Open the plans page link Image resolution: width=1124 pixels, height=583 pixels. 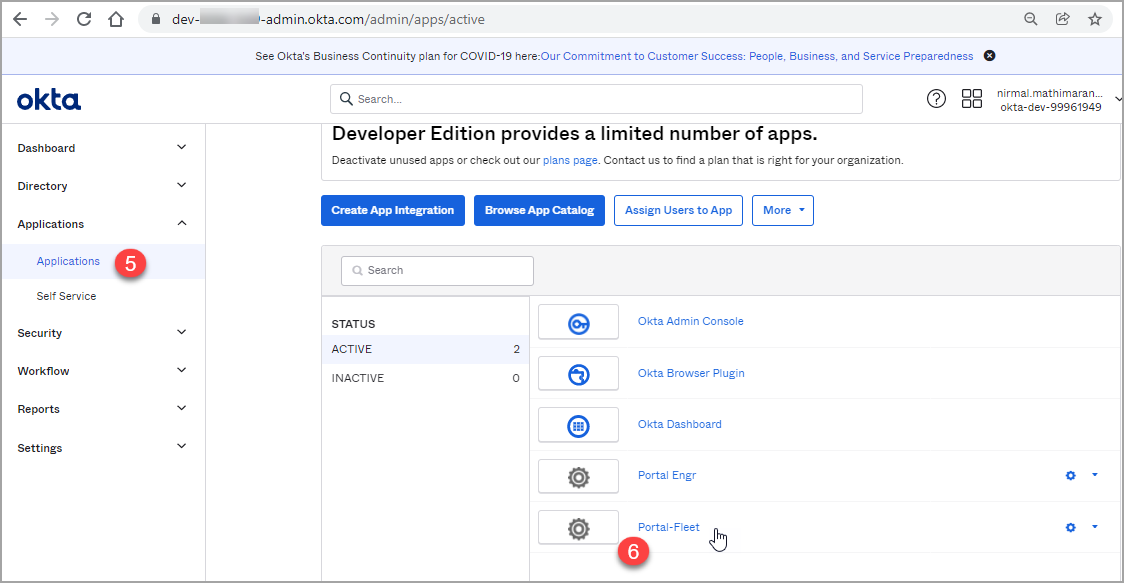pos(570,160)
